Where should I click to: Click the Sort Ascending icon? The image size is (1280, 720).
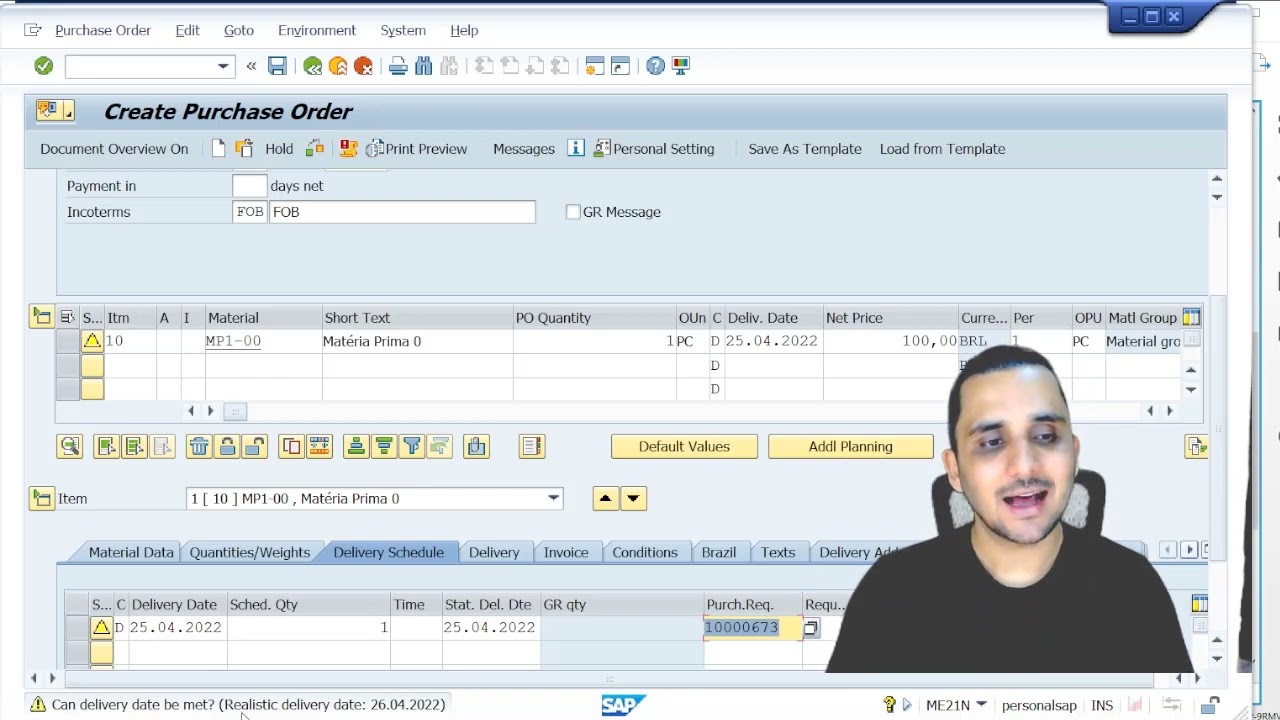356,447
